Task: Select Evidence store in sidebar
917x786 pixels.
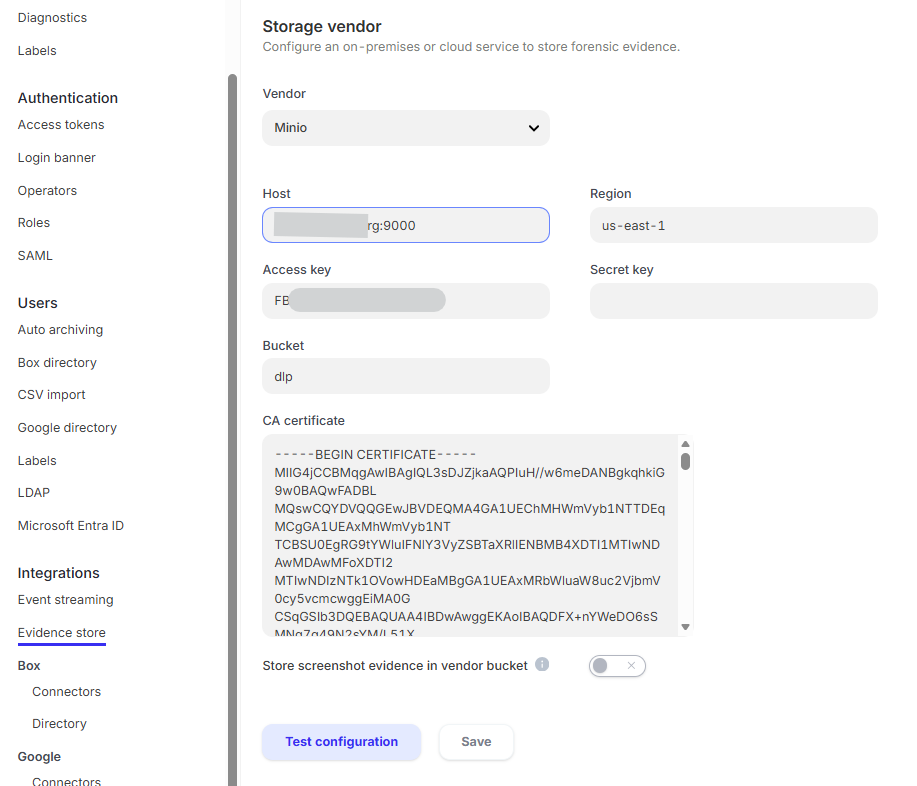Action: (x=61, y=633)
